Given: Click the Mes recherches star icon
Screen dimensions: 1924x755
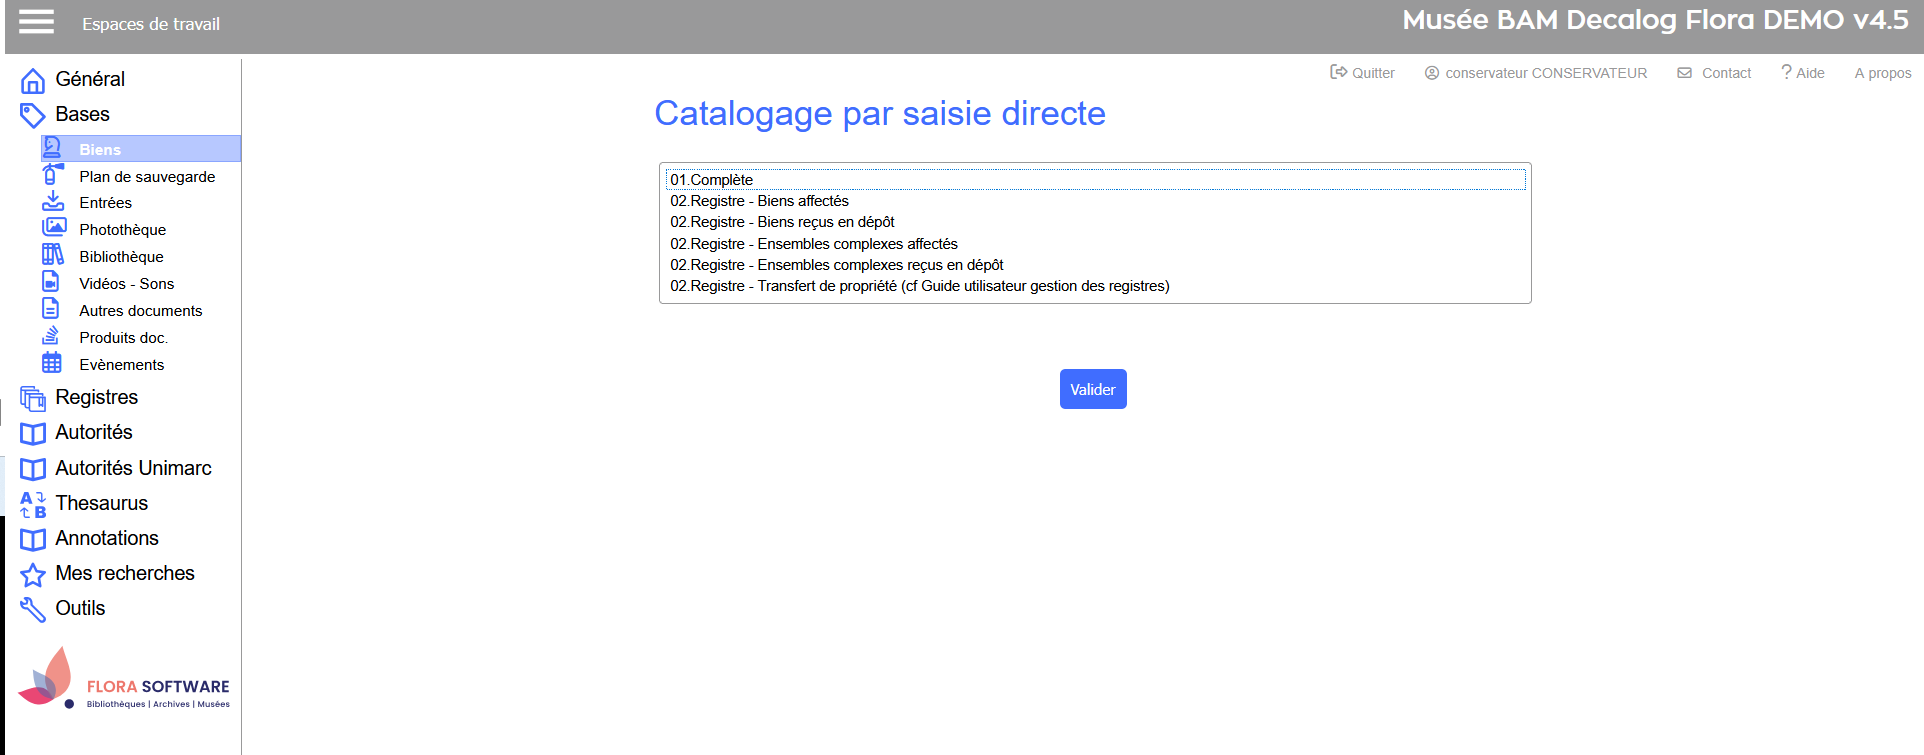Looking at the screenshot, I should tap(33, 575).
